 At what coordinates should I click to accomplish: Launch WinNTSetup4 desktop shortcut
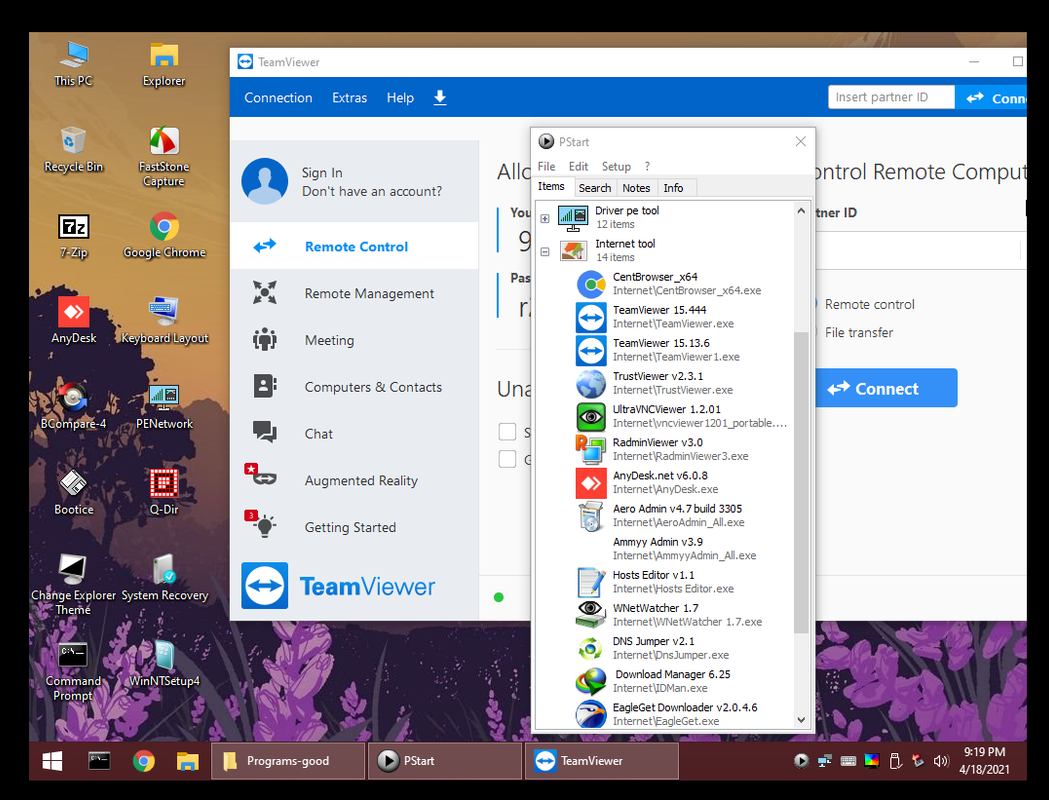point(164,664)
